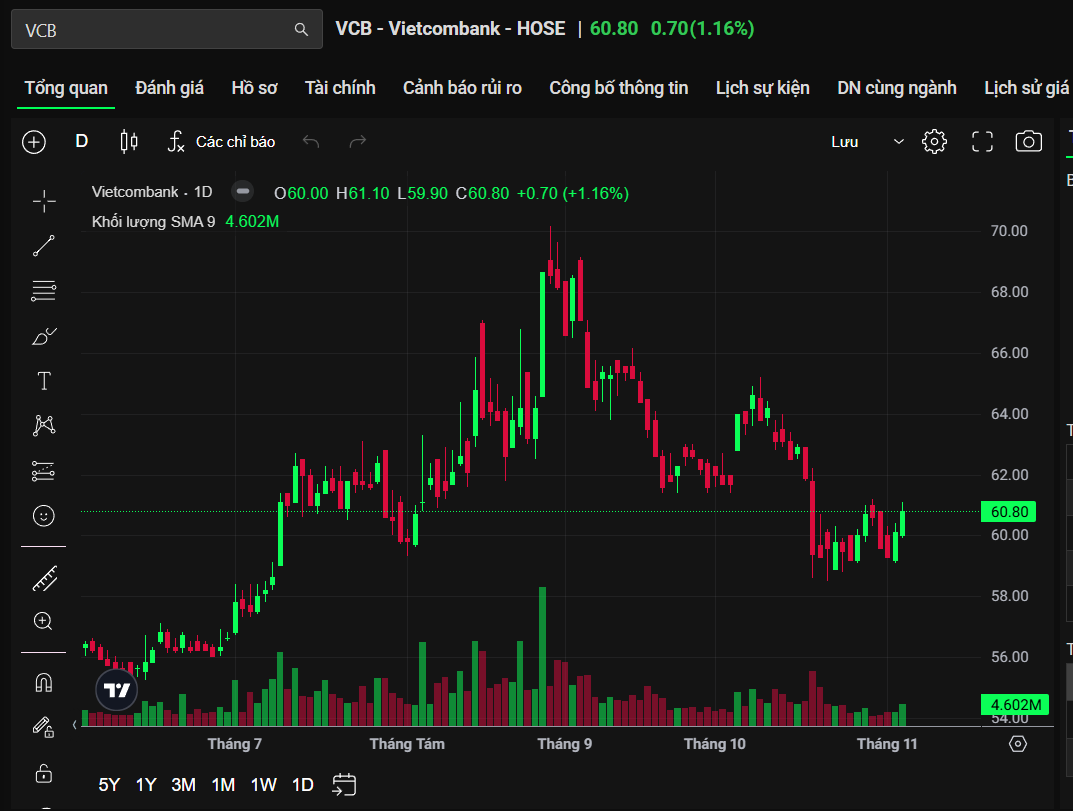
Task: Expand the Lưu save dropdown
Action: click(x=898, y=142)
